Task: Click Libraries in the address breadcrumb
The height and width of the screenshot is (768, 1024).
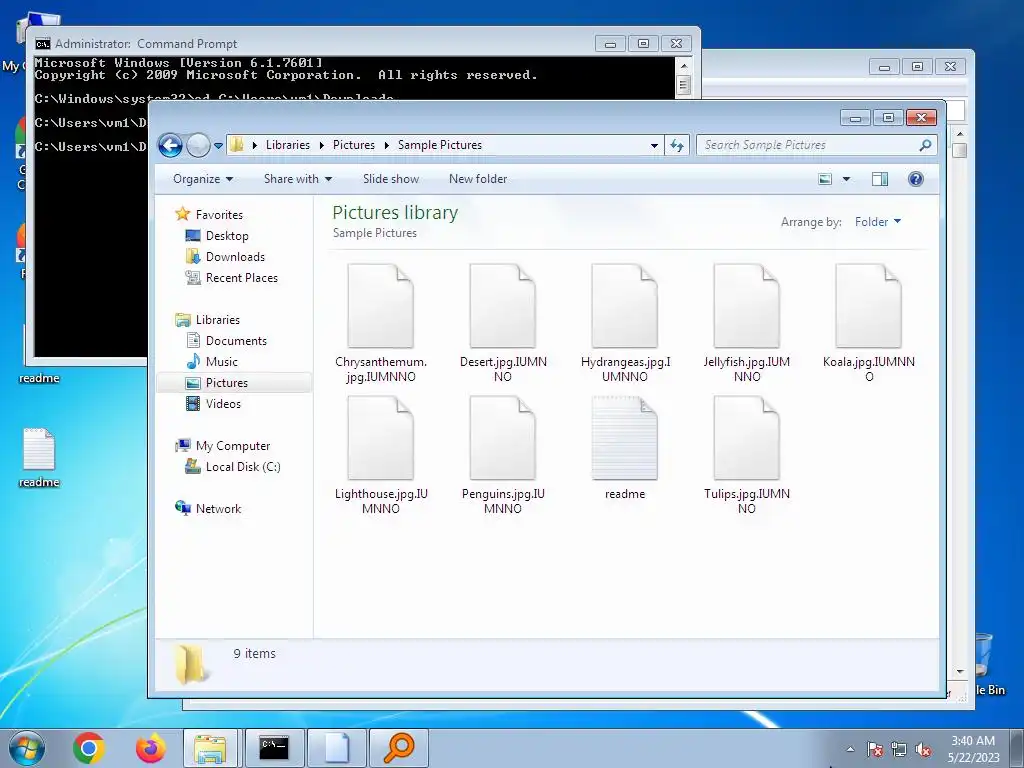Action: coord(287,145)
